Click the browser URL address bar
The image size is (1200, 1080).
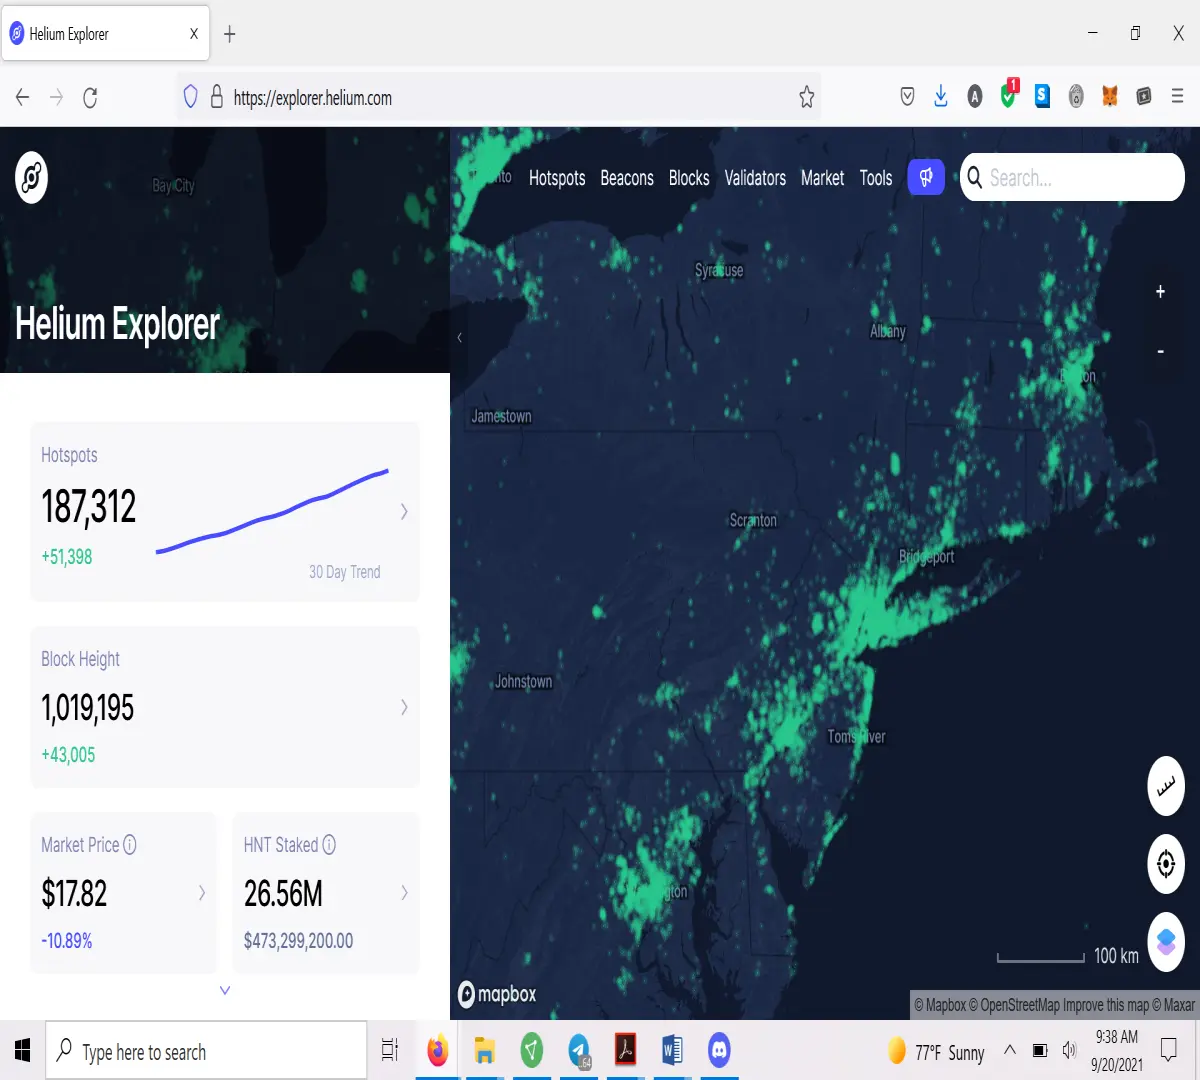click(500, 97)
